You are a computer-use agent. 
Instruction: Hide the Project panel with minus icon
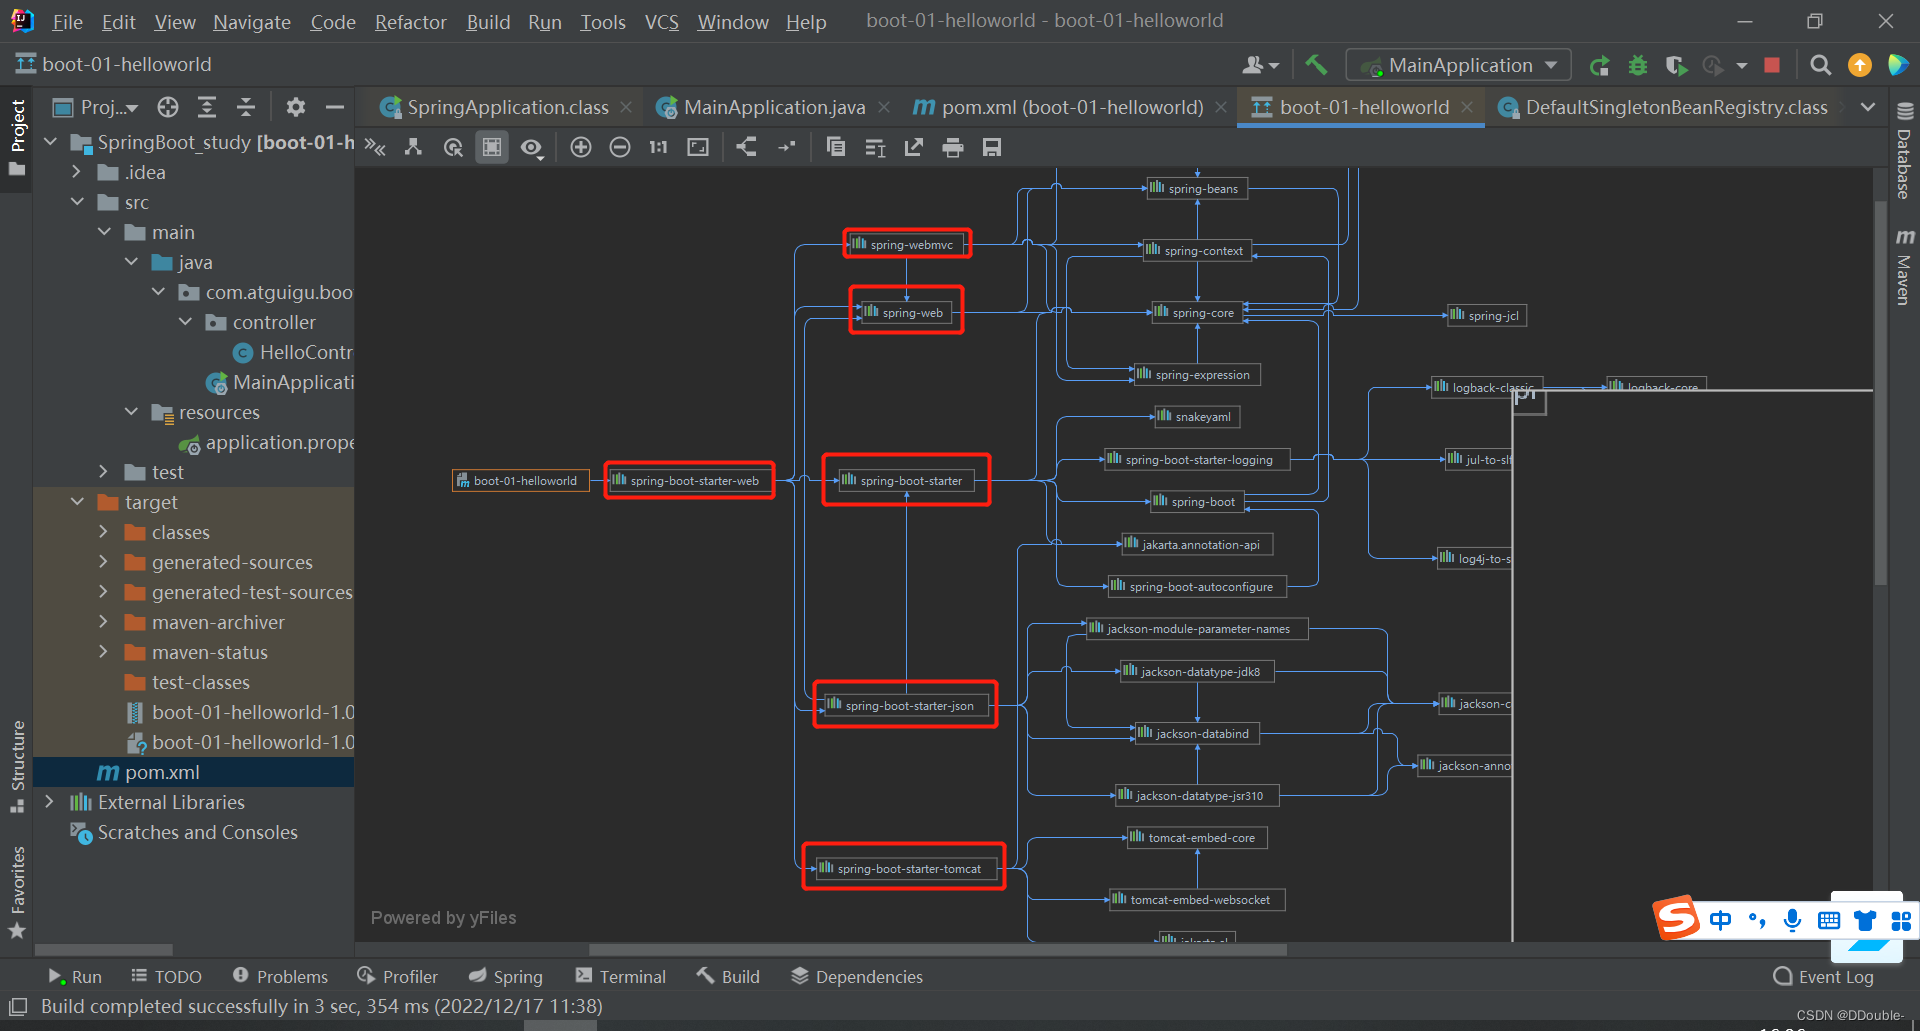[x=335, y=107]
